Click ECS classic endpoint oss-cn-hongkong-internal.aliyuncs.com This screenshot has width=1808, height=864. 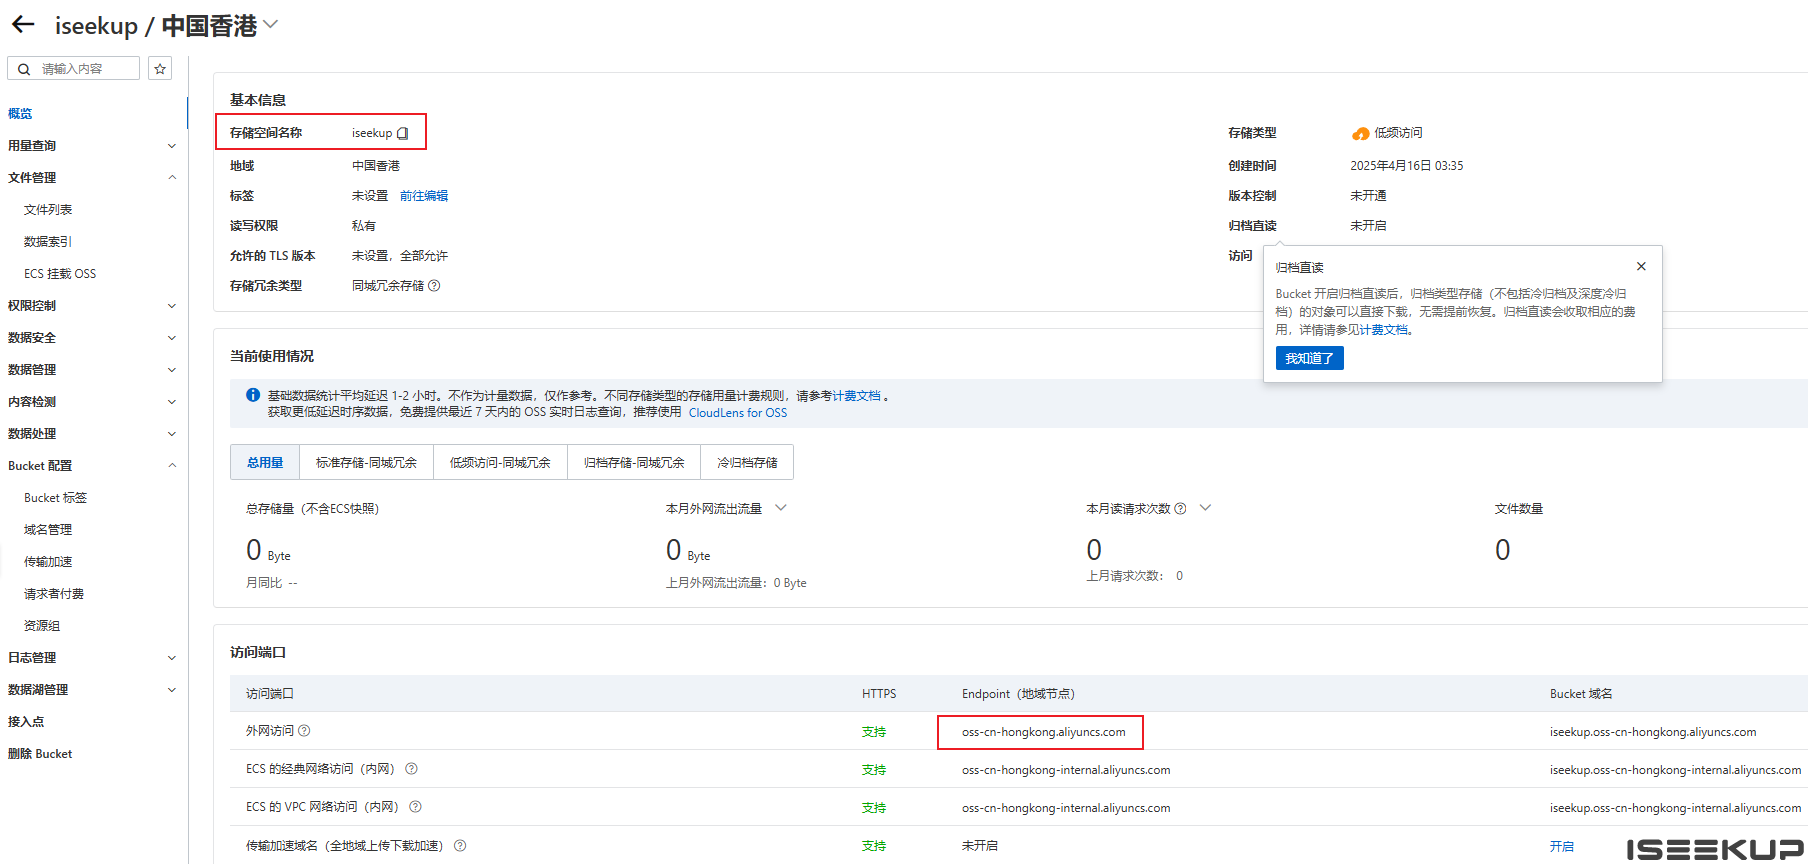coord(1066,770)
